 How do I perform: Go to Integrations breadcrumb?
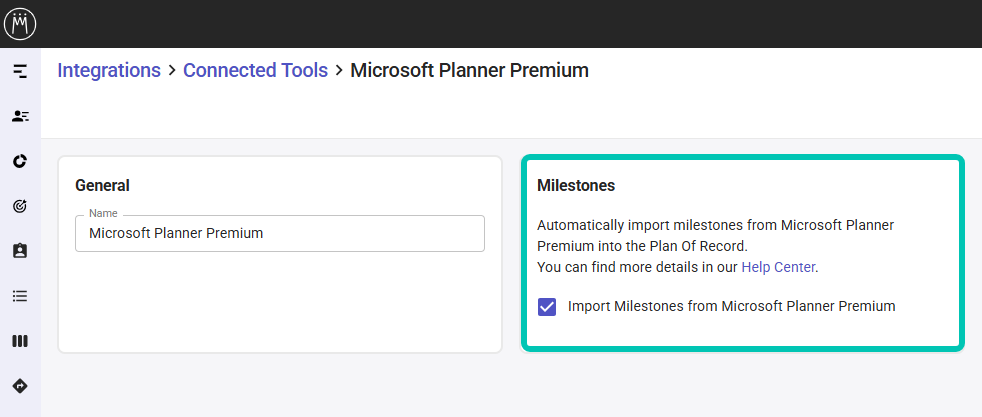(x=109, y=70)
